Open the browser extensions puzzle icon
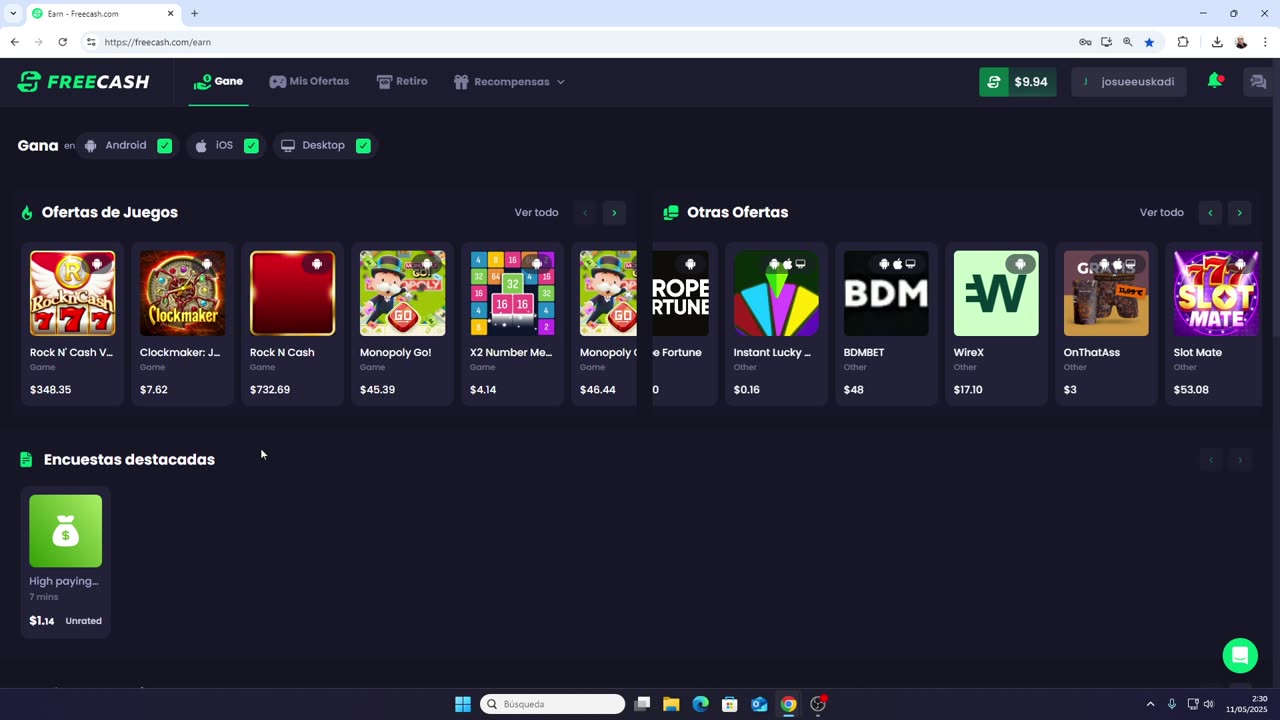 point(1183,42)
